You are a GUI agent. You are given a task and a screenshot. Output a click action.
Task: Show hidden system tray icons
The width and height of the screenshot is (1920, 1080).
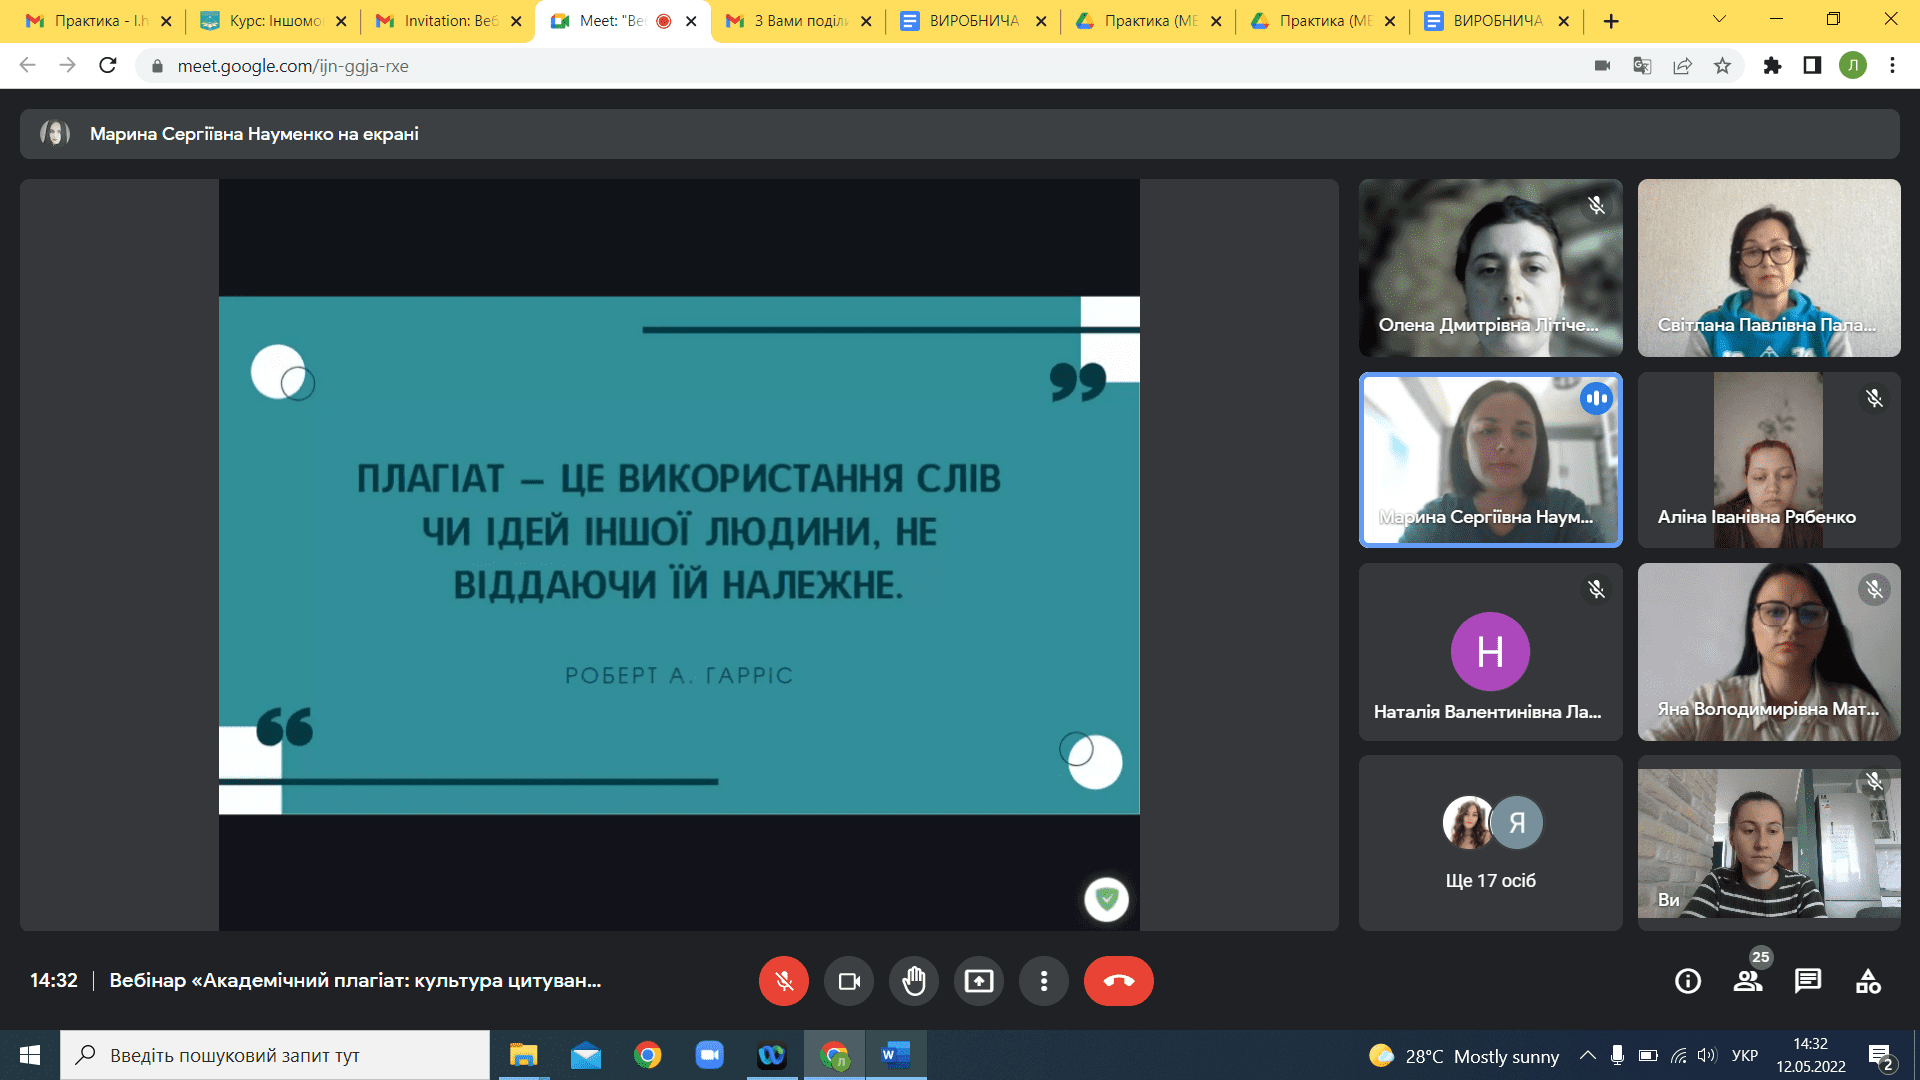(1587, 1055)
